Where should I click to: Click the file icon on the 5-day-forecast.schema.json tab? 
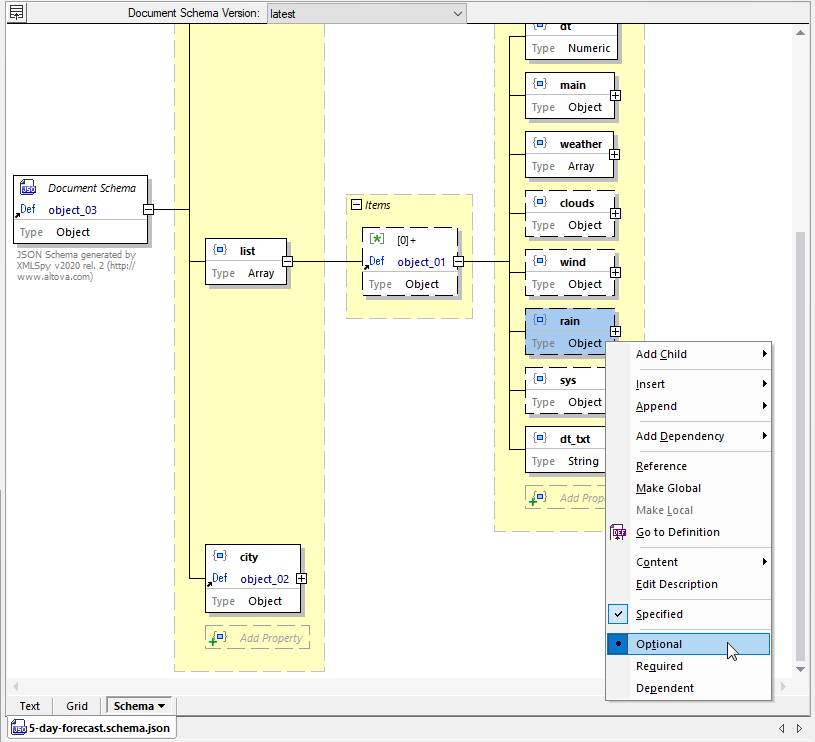[x=16, y=728]
